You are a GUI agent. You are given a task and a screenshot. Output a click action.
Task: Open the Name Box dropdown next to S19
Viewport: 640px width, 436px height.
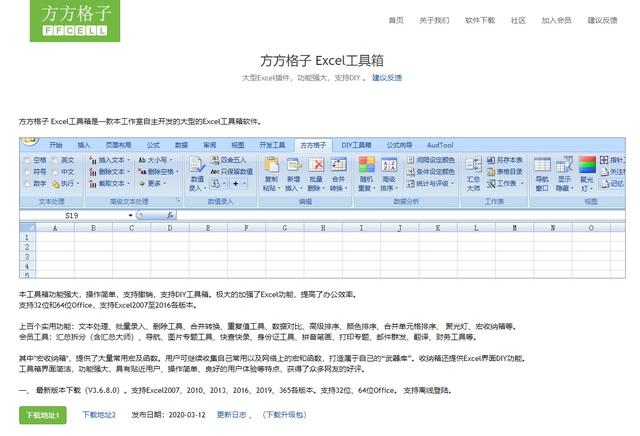pyautogui.click(x=130, y=215)
